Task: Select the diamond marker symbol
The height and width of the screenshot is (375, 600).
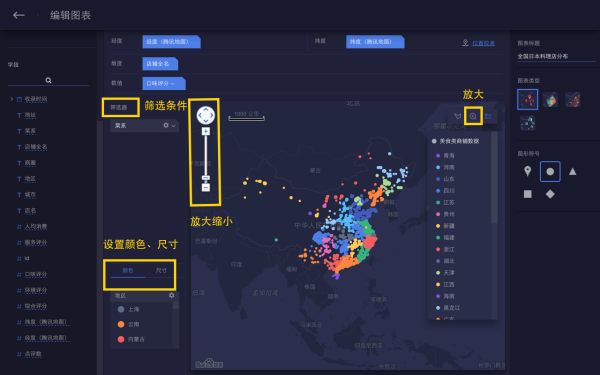Action: pos(550,194)
